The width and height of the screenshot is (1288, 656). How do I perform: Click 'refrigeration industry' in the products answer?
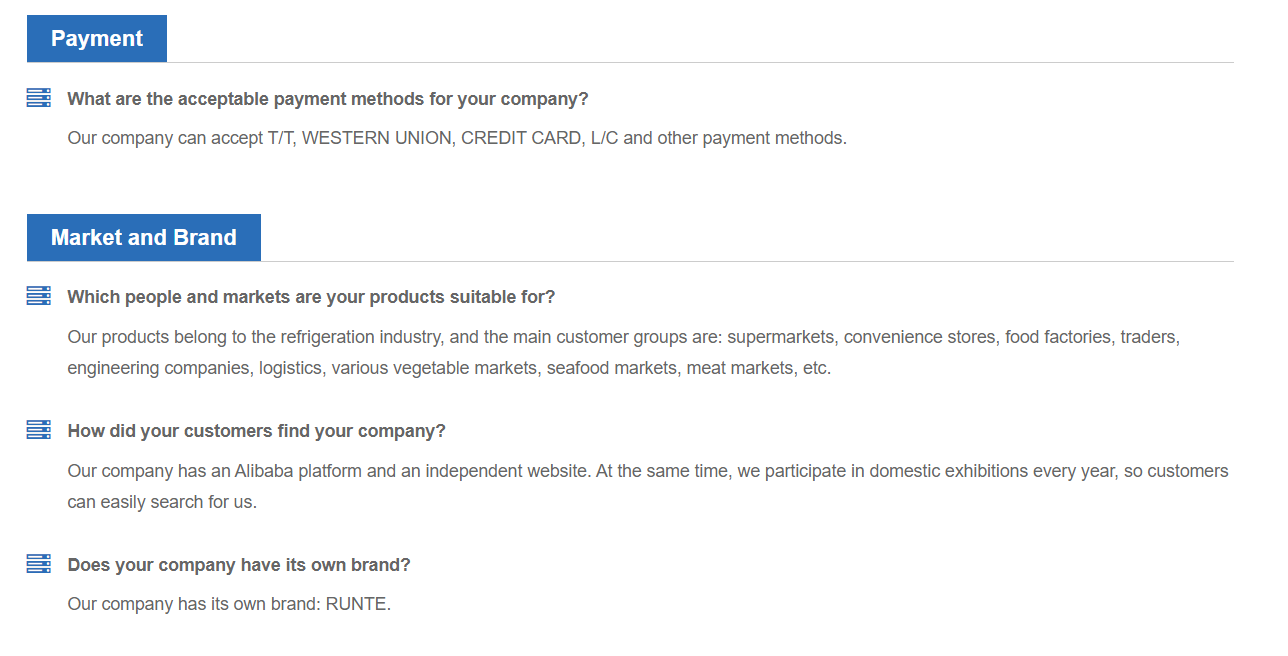tap(364, 337)
